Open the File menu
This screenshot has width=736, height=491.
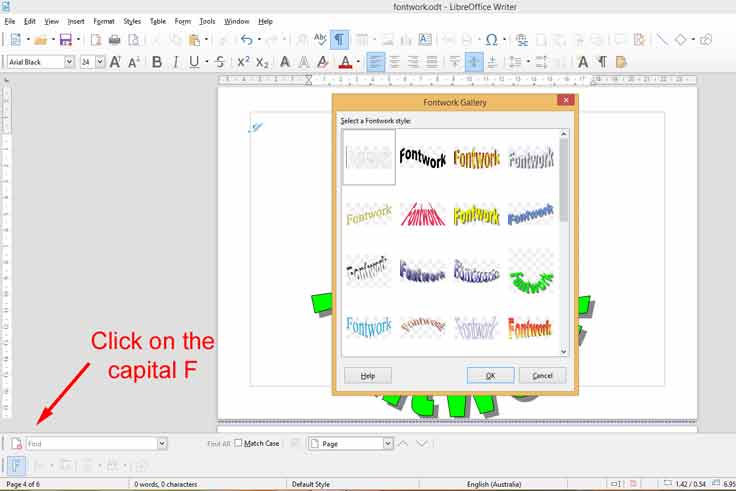10,21
